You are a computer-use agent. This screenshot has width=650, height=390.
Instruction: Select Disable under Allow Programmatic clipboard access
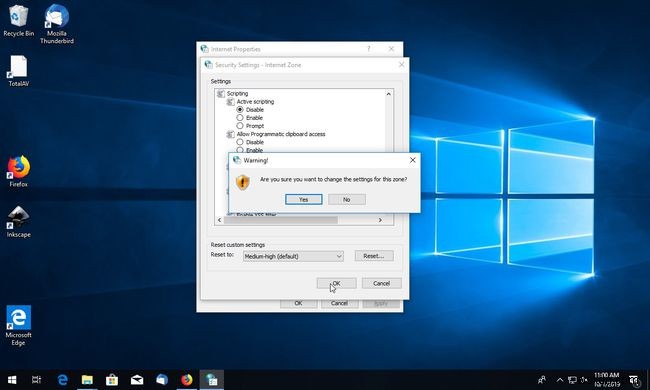click(240, 142)
